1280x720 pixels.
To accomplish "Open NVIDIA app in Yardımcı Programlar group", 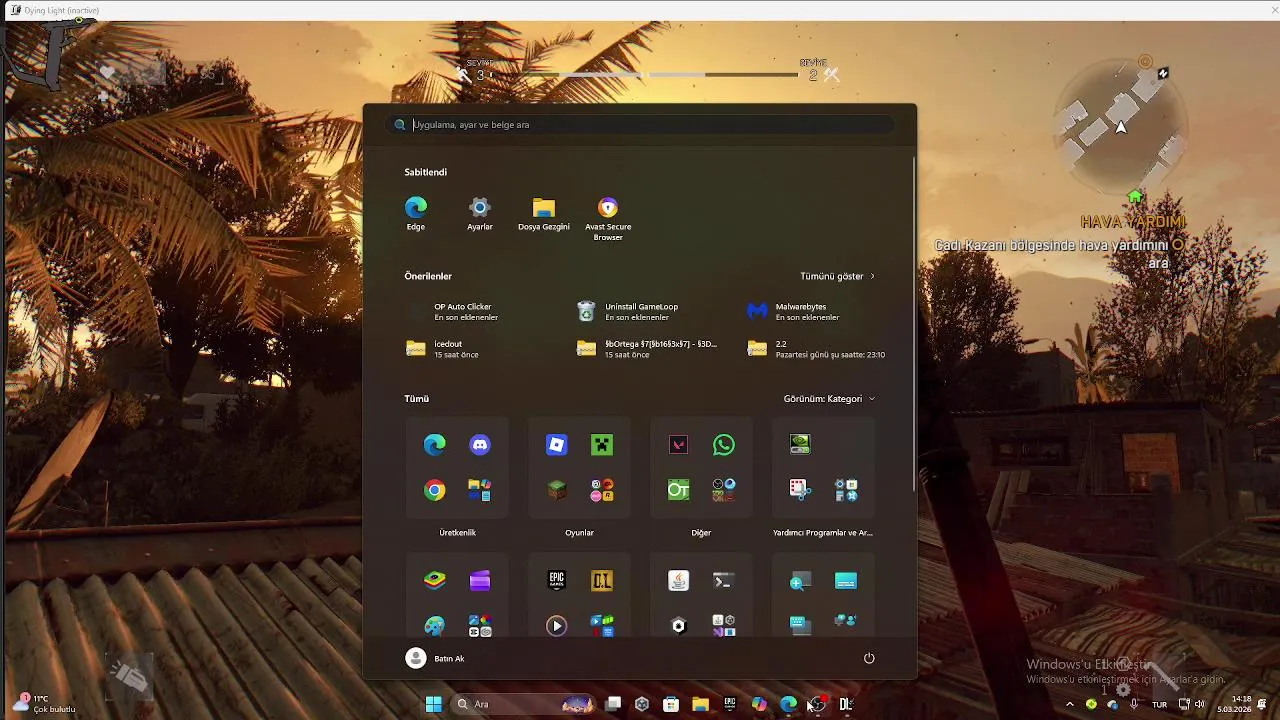I will (x=800, y=444).
